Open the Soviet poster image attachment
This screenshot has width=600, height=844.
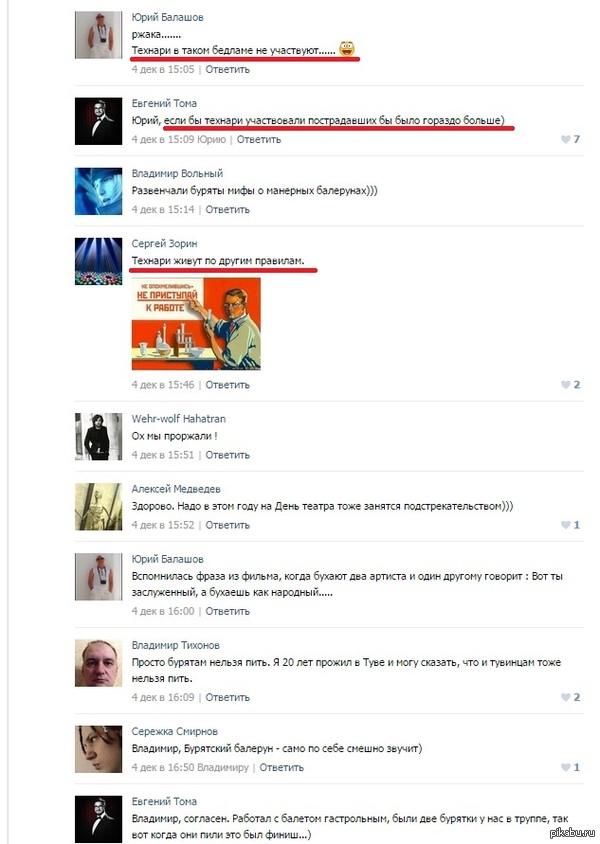(196, 323)
